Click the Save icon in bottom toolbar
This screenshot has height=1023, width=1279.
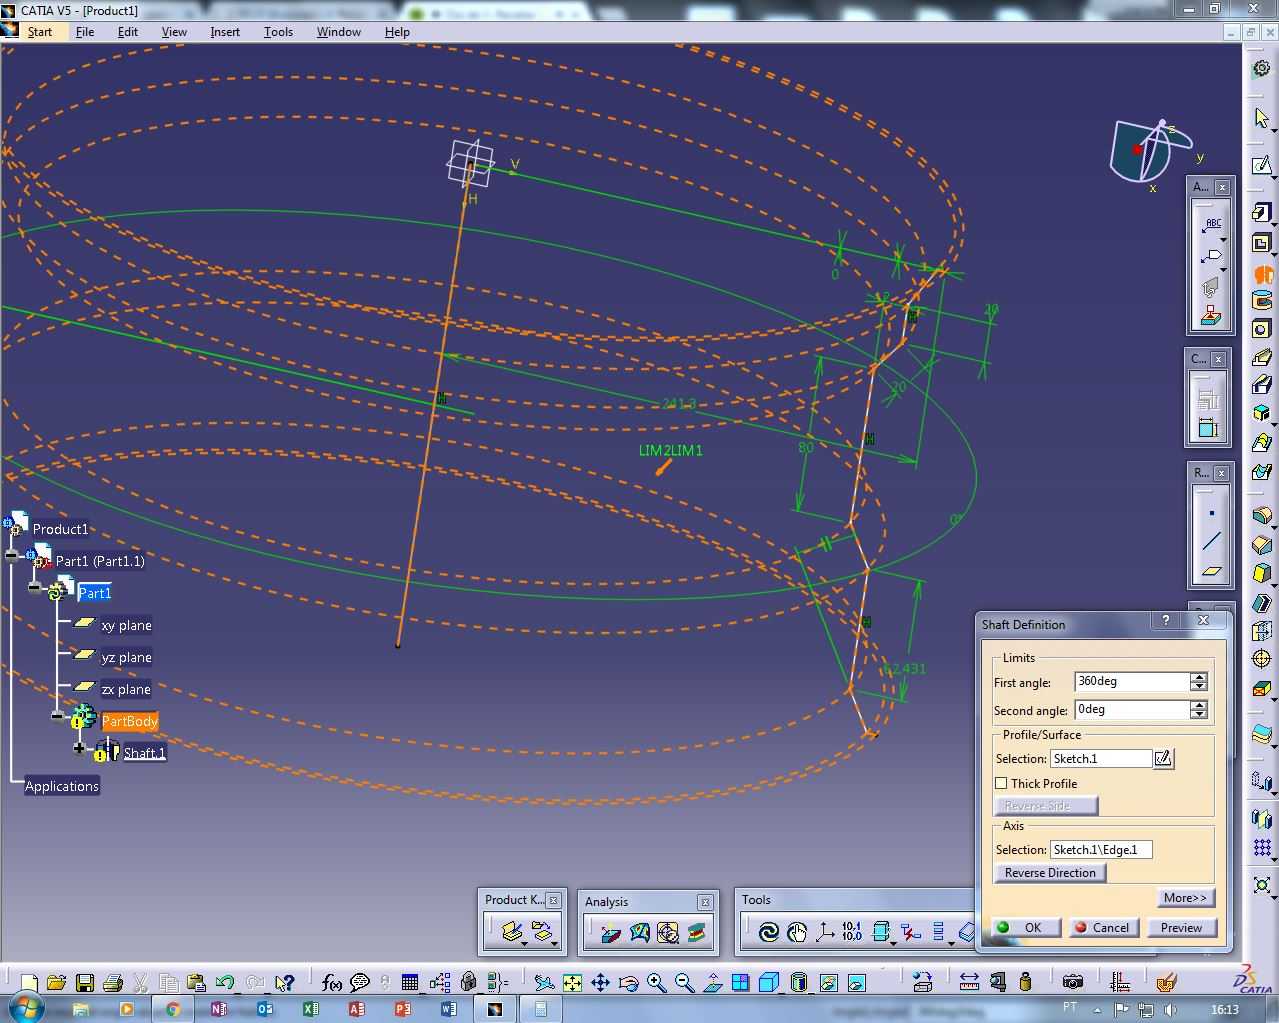(85, 983)
